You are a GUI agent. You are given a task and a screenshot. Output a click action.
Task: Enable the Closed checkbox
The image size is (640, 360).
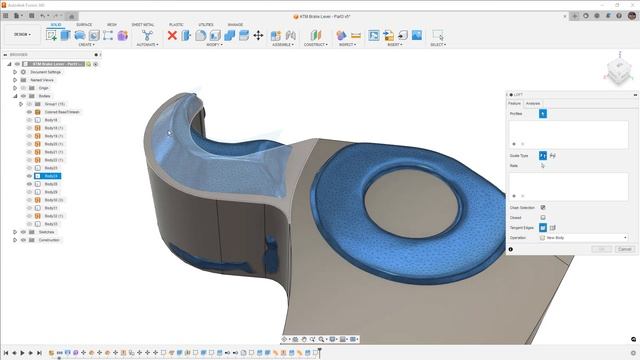(x=543, y=218)
